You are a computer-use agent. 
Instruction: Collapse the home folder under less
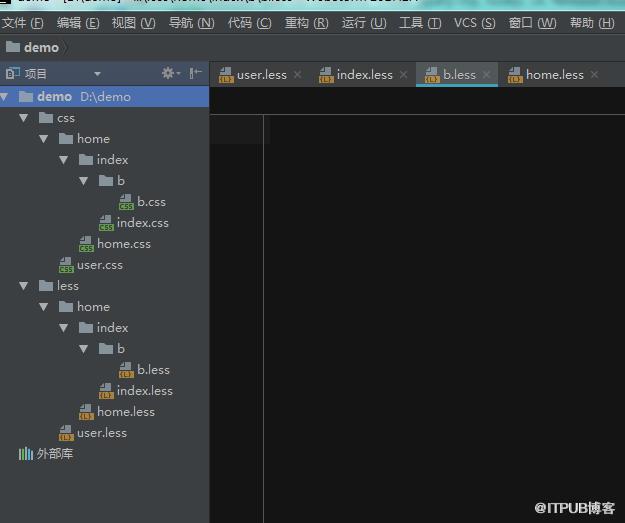(x=44, y=307)
